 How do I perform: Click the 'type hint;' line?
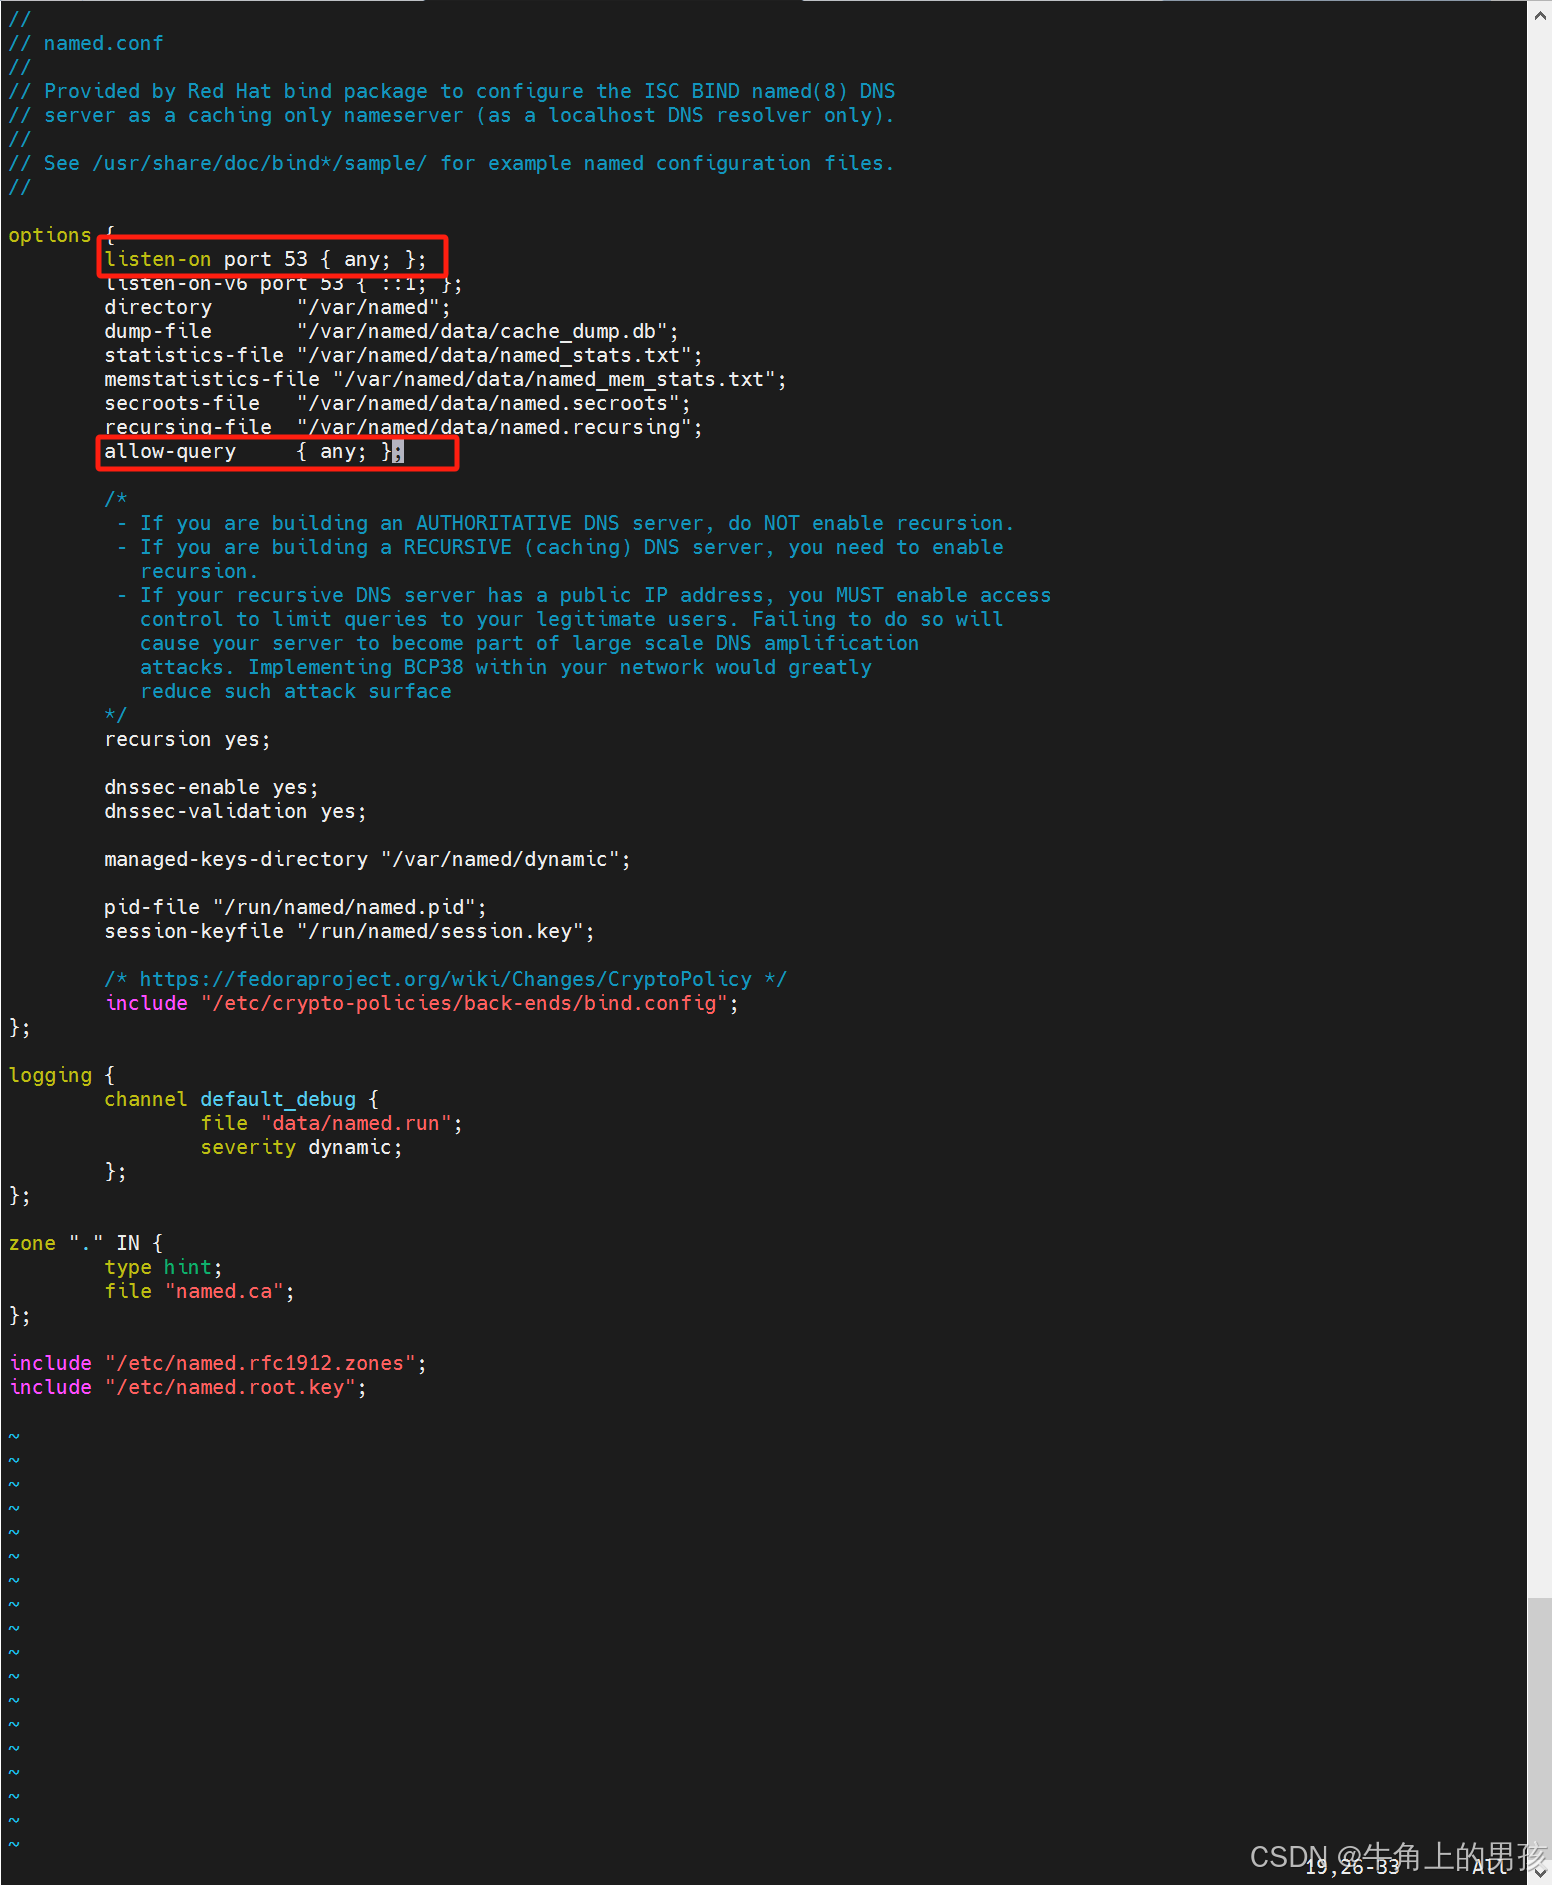(163, 1267)
